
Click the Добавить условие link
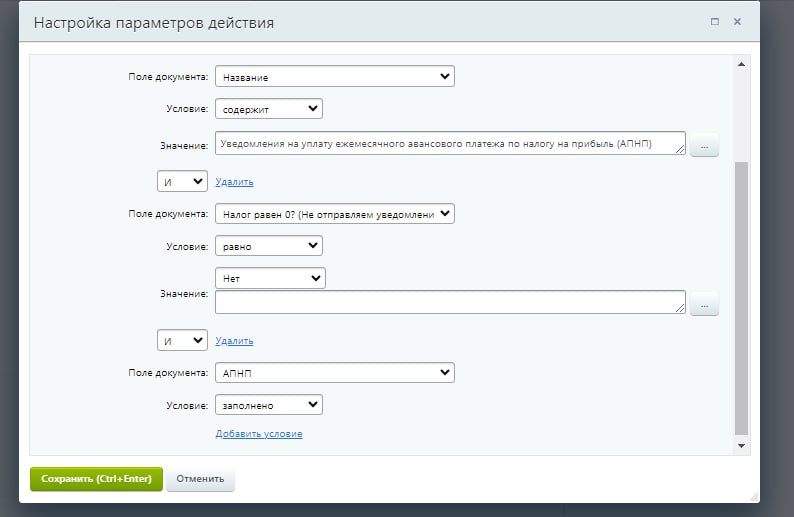click(259, 434)
